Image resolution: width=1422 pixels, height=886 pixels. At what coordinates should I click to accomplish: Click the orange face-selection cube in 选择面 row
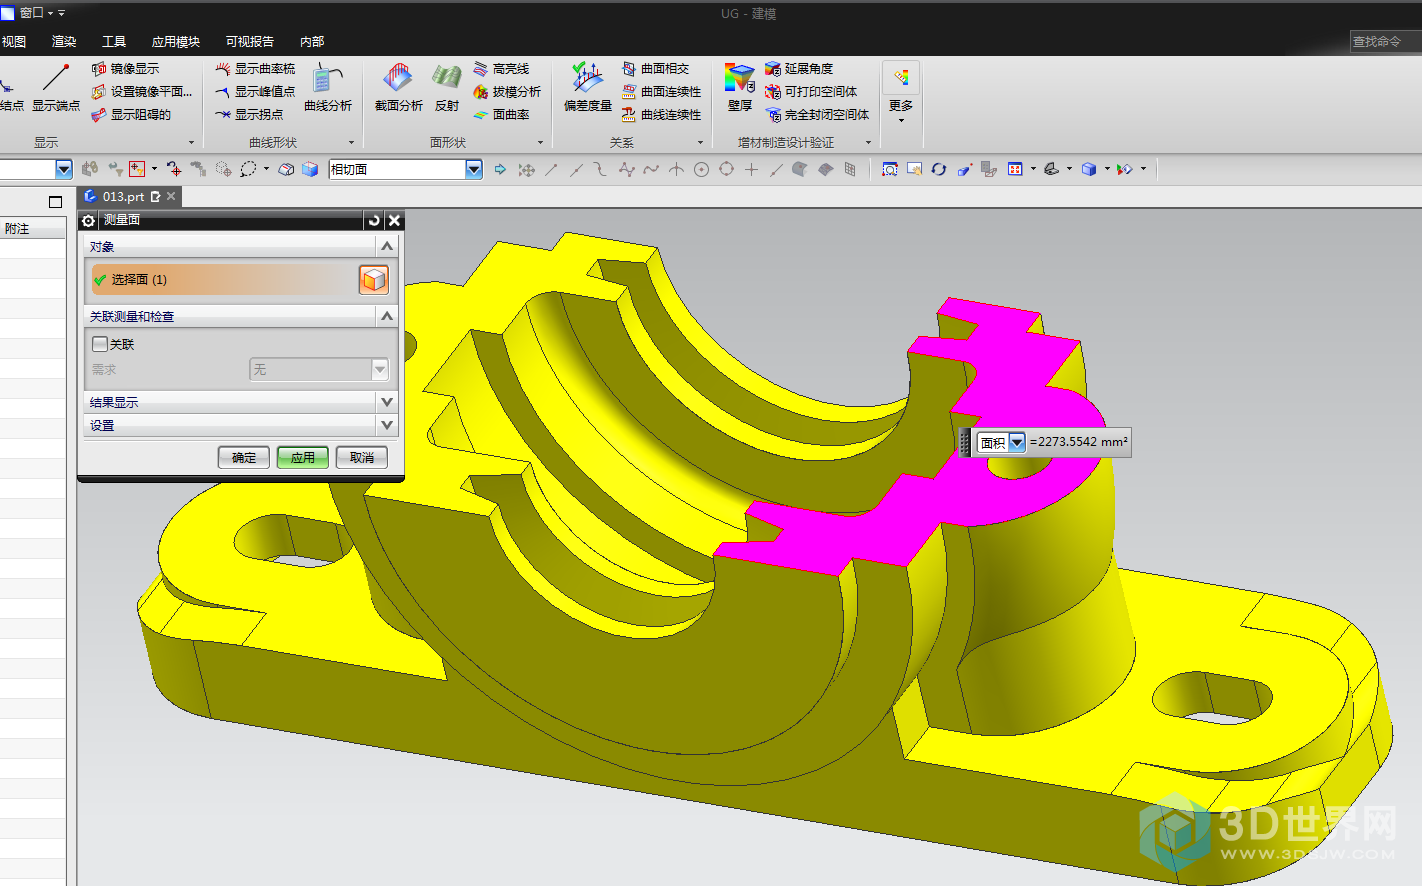373,280
